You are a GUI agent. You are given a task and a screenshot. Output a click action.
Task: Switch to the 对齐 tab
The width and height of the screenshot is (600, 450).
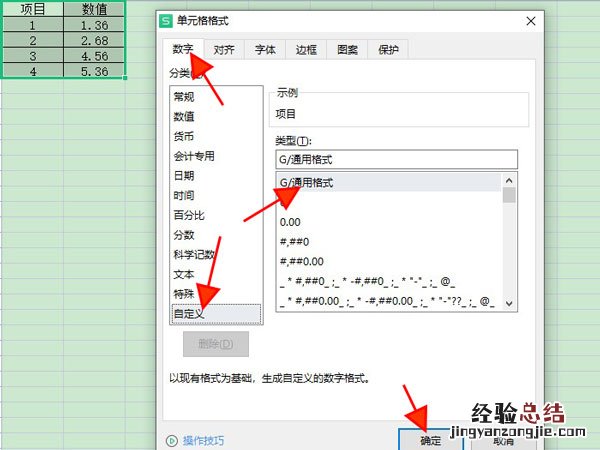coord(223,48)
